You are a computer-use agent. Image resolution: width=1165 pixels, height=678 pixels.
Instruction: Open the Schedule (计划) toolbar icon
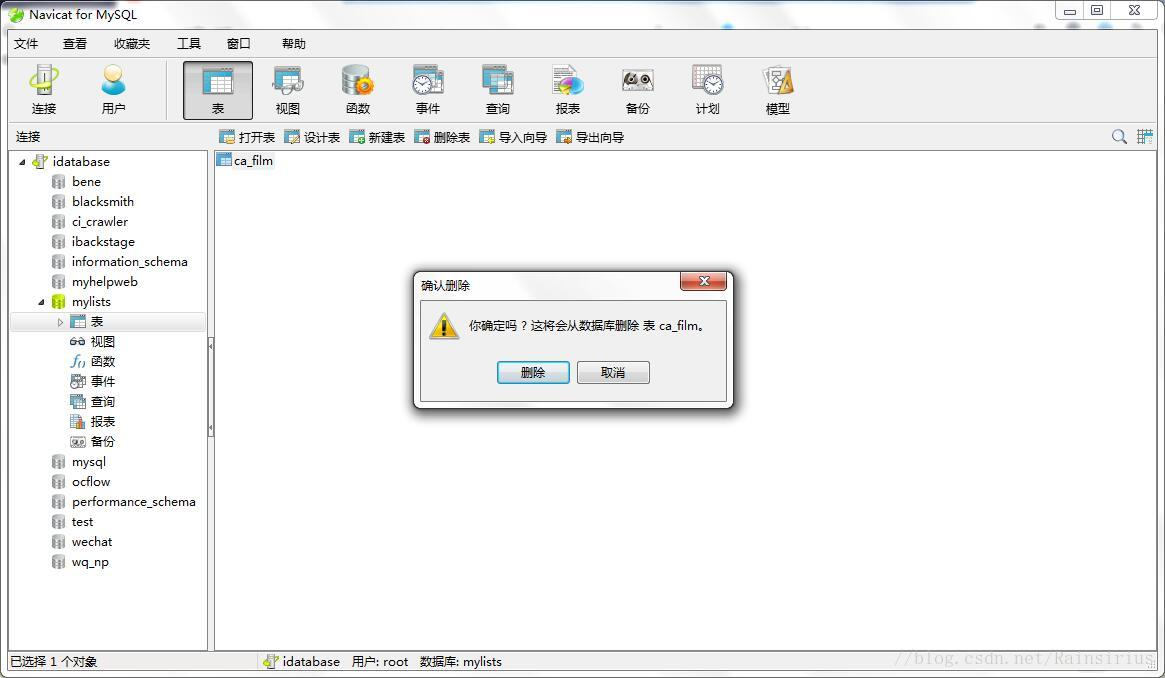pyautogui.click(x=707, y=90)
